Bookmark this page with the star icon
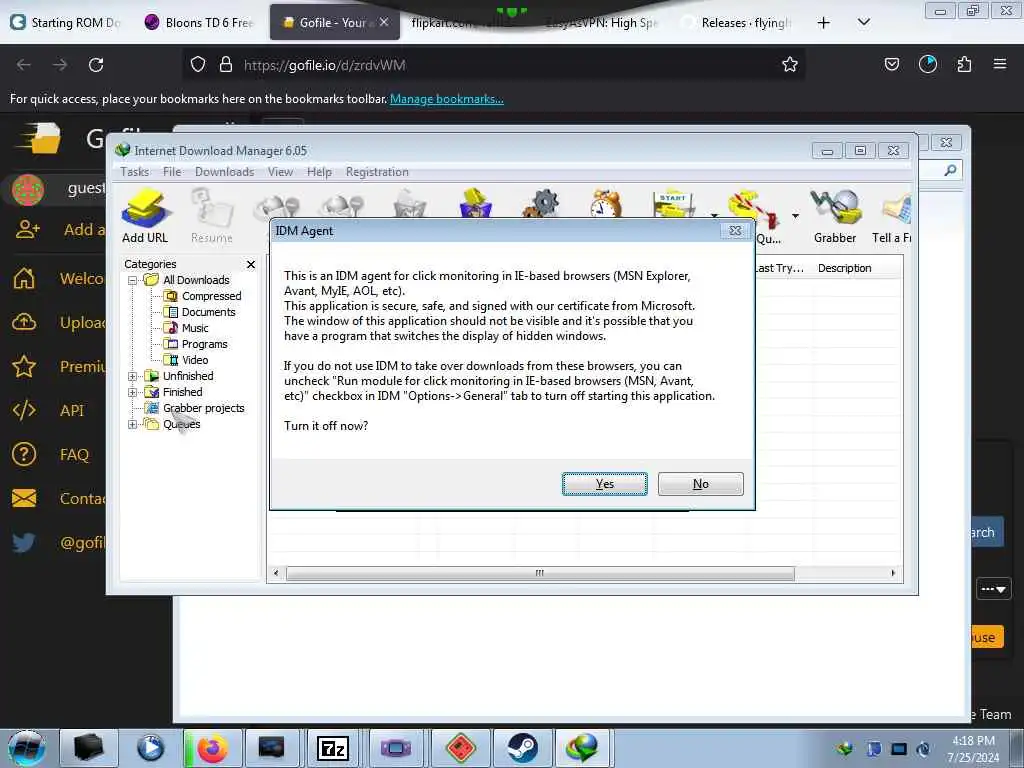1024x768 pixels. tap(790, 64)
